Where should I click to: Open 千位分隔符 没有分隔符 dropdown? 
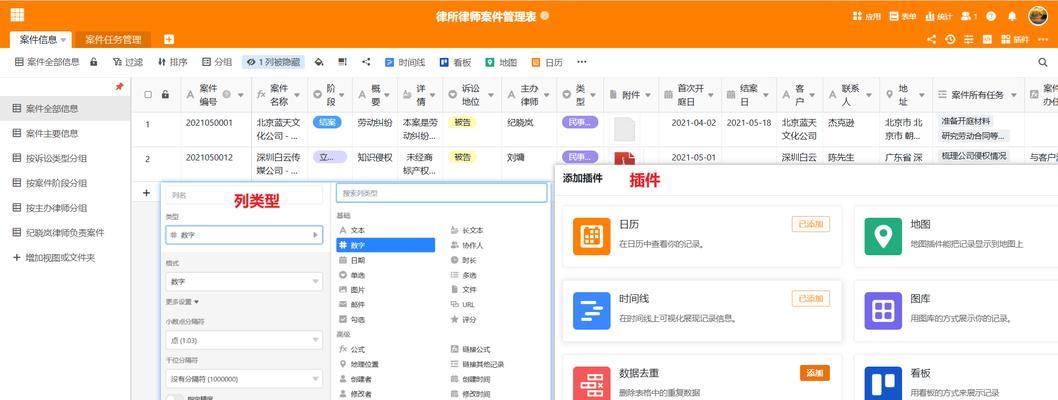coord(244,378)
